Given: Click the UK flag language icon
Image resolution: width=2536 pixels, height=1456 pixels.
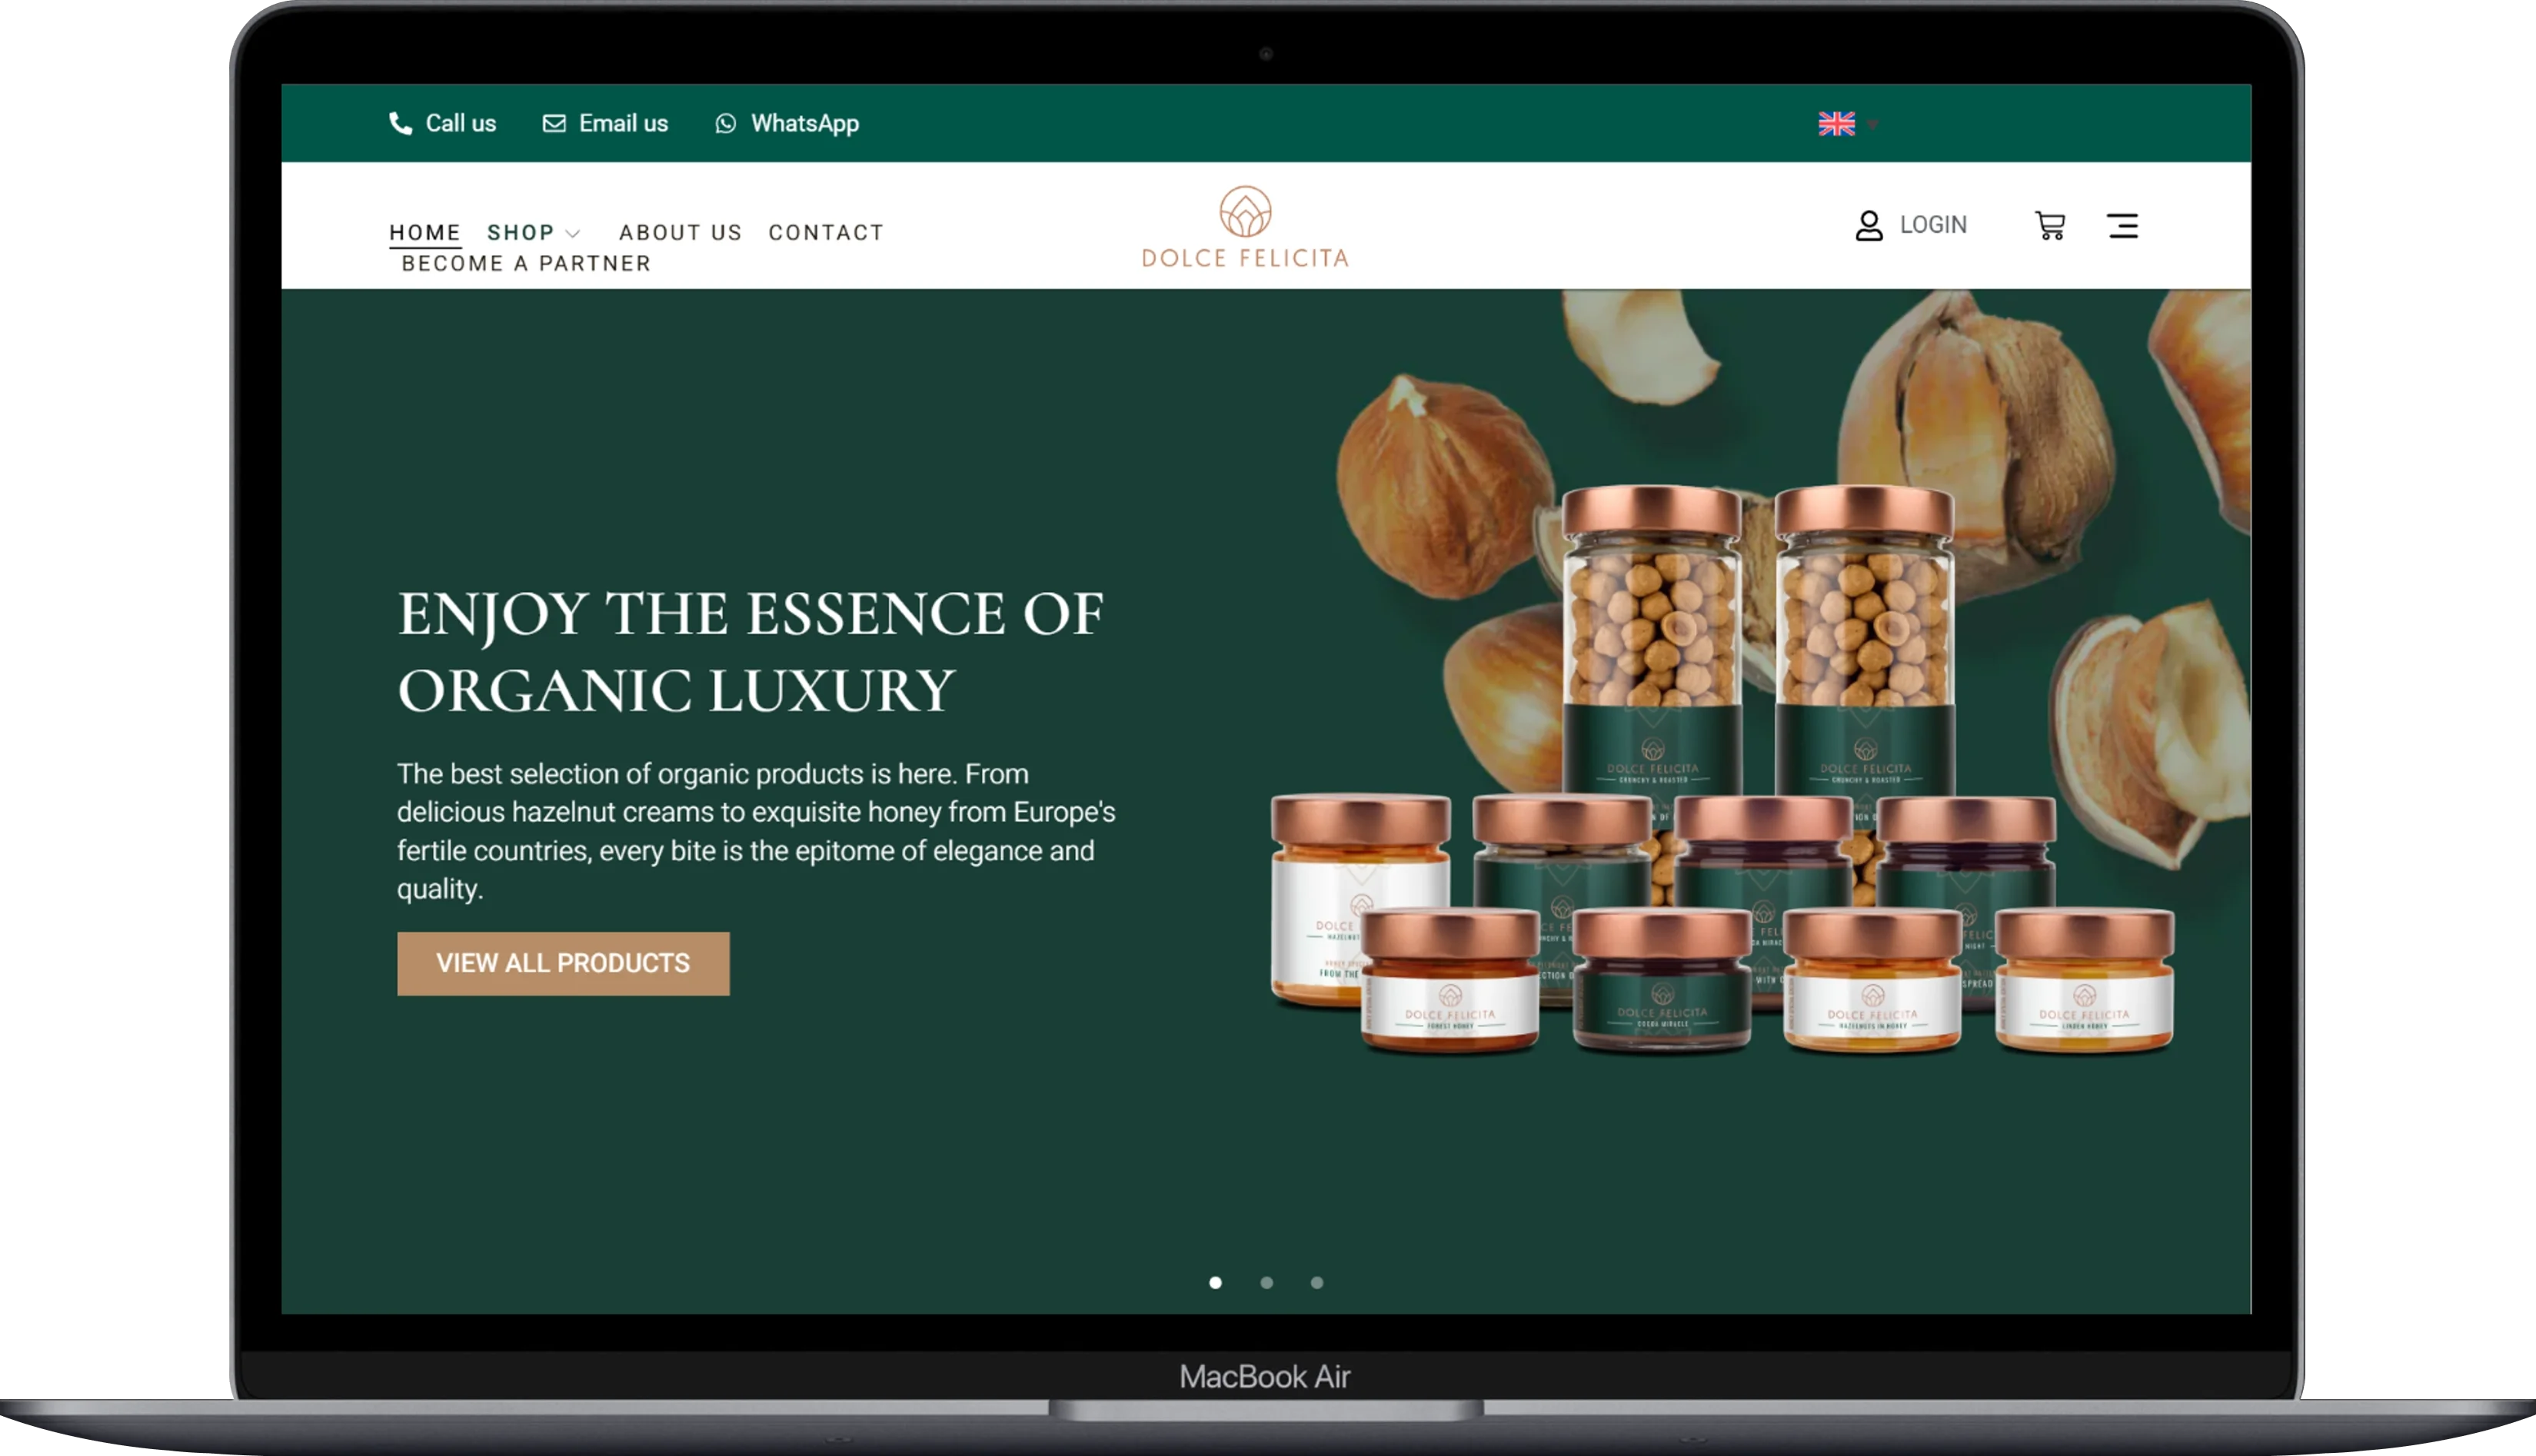Looking at the screenshot, I should pos(1836,124).
